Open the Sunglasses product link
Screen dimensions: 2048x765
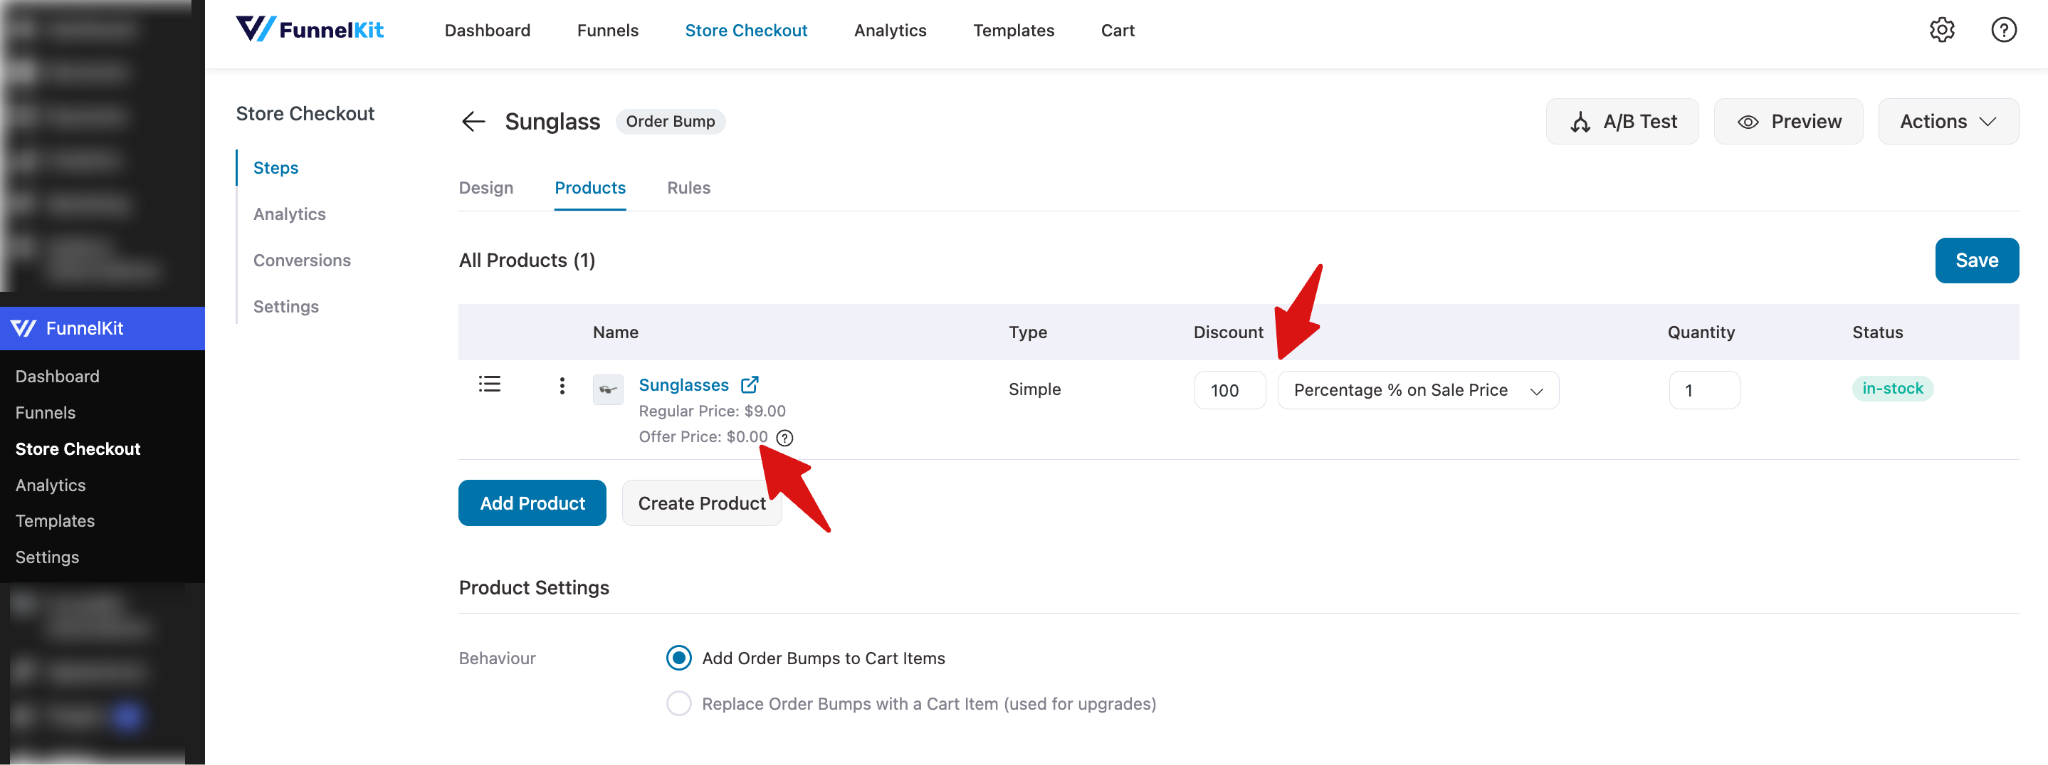tap(684, 385)
